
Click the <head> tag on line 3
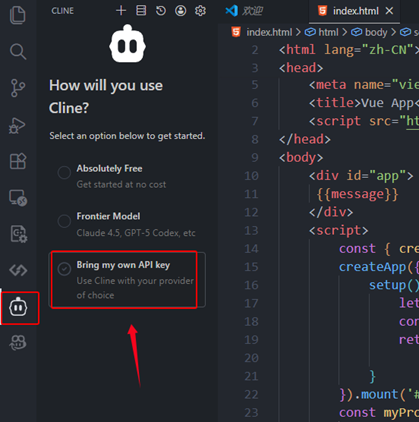pyautogui.click(x=301, y=68)
